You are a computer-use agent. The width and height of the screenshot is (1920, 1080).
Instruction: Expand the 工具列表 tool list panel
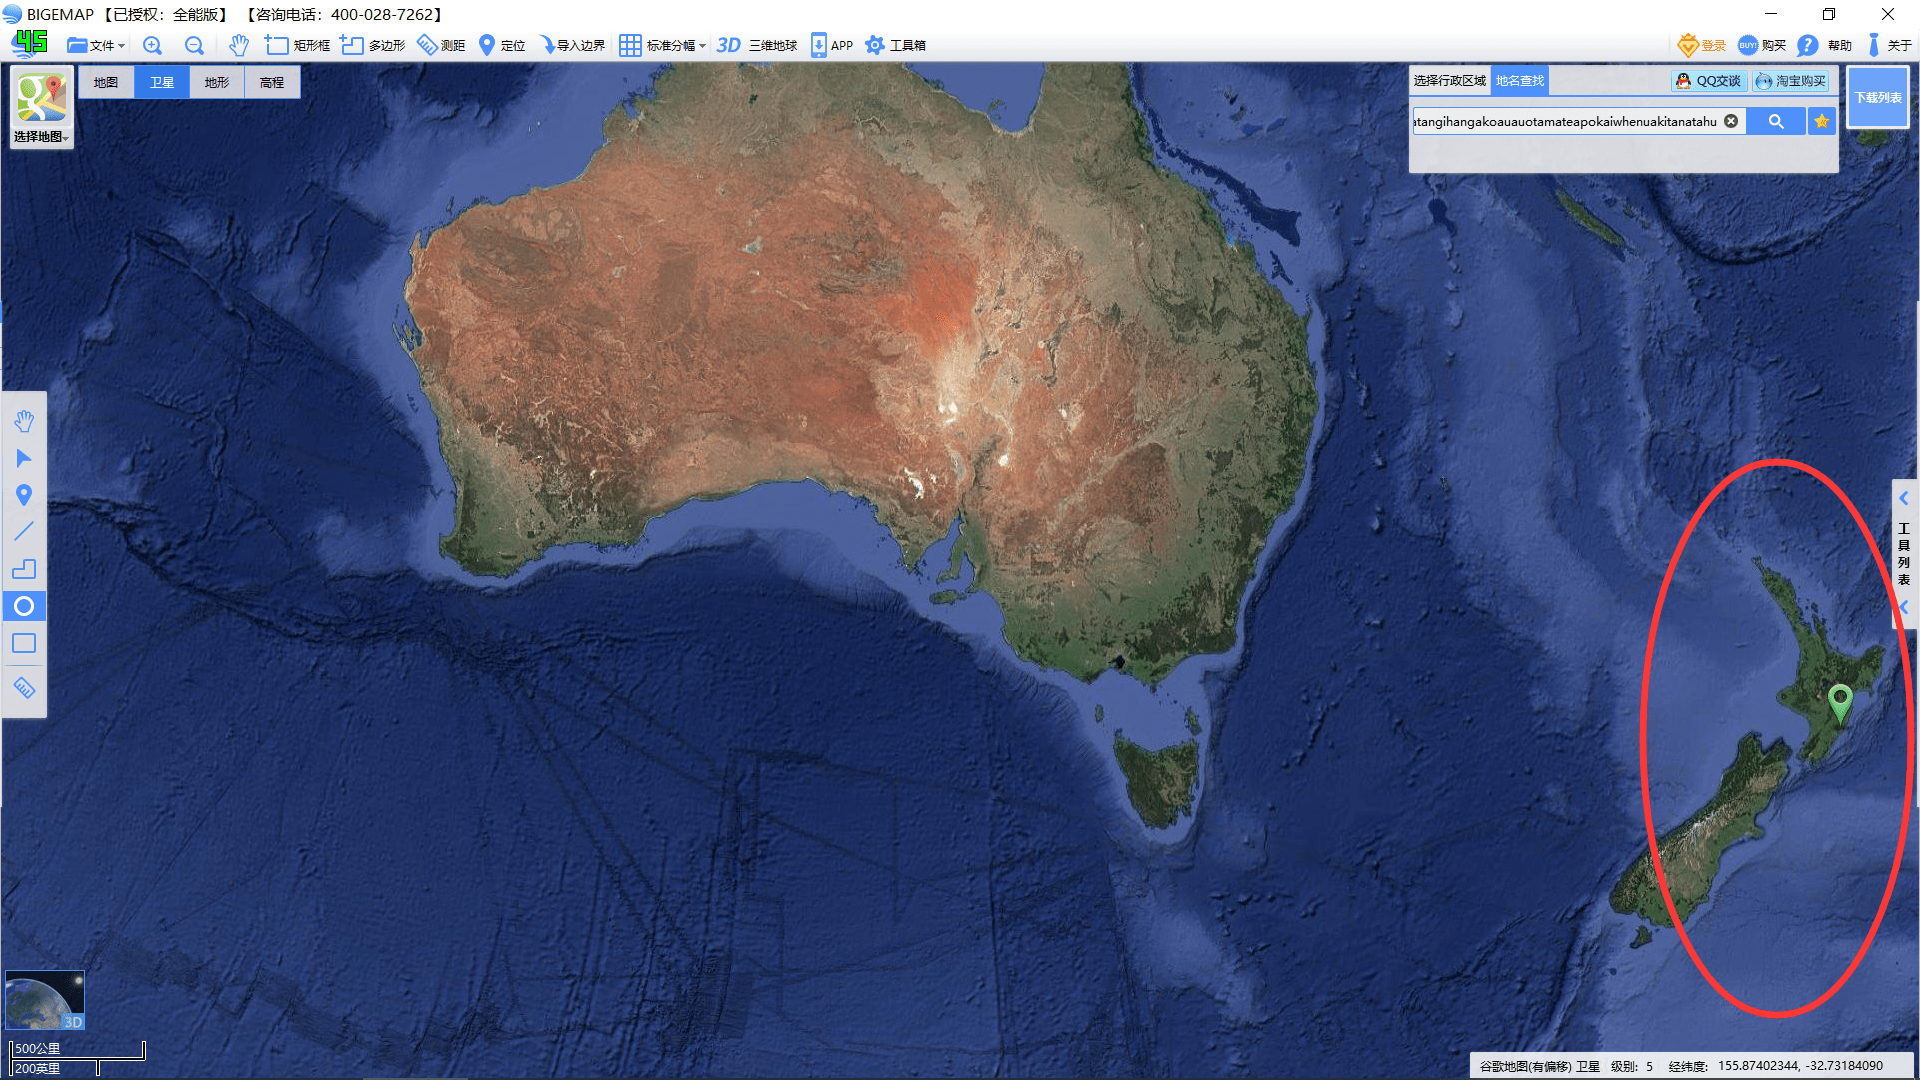[x=1903, y=553]
